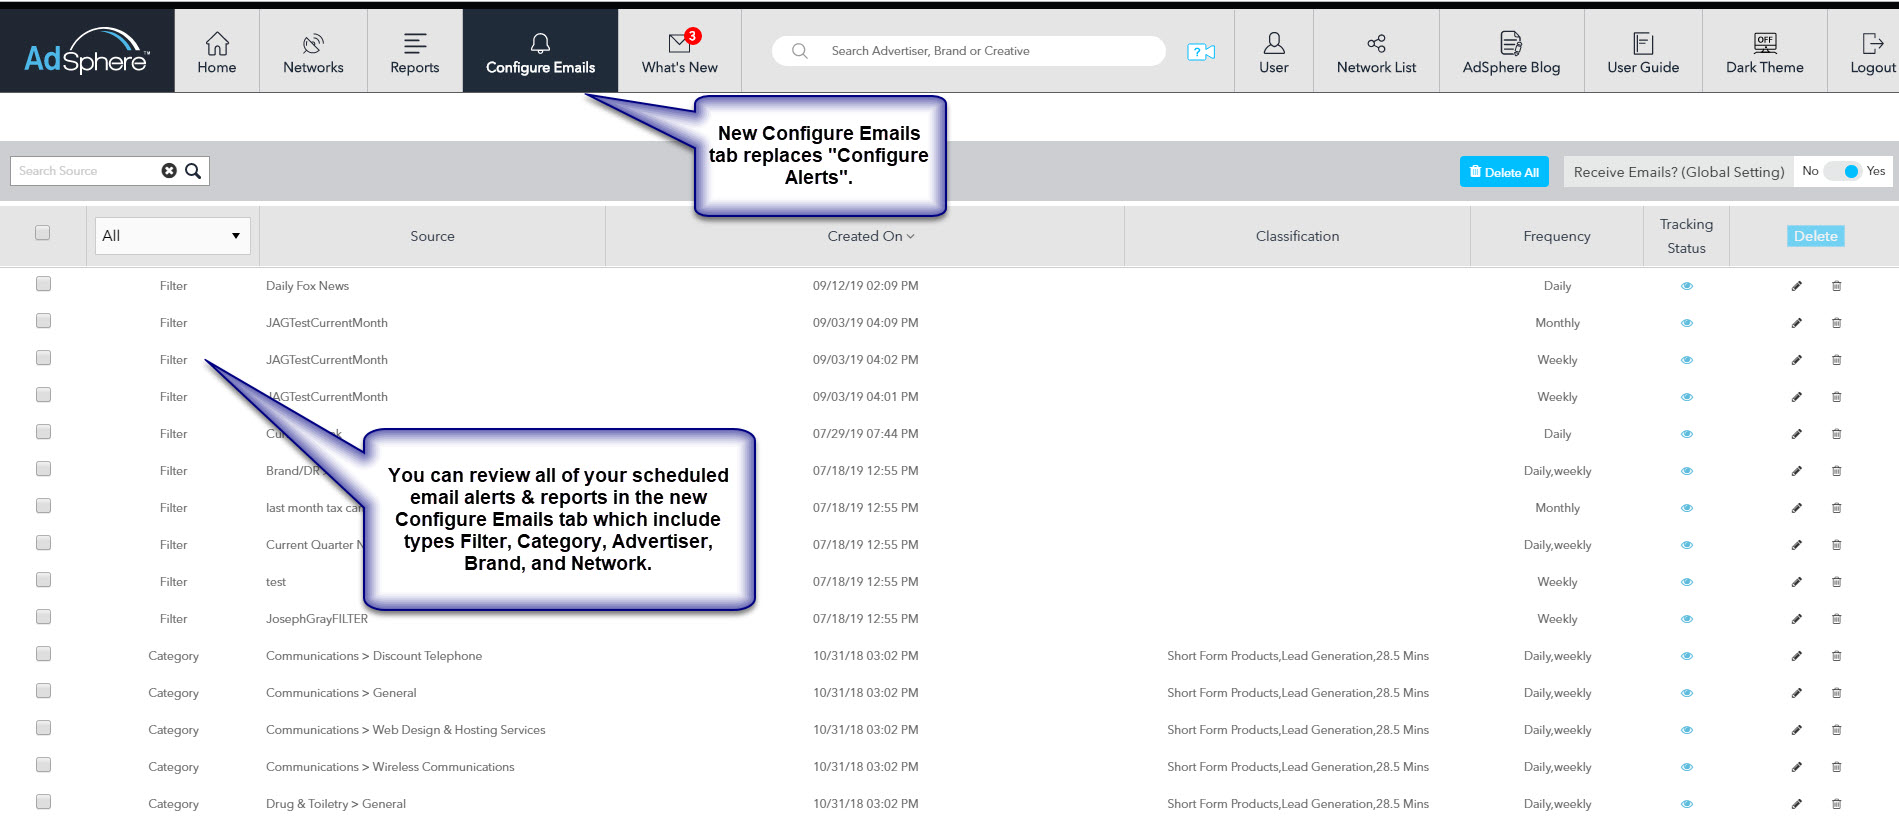Tick the checkbox for Daily Fox News row
The image size is (1899, 821).
click(x=43, y=284)
